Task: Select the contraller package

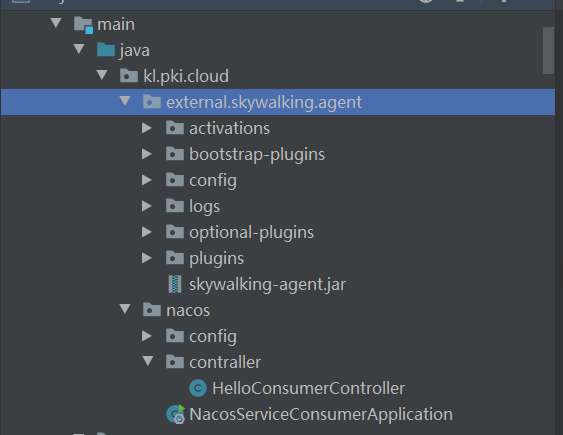Action: (x=225, y=362)
